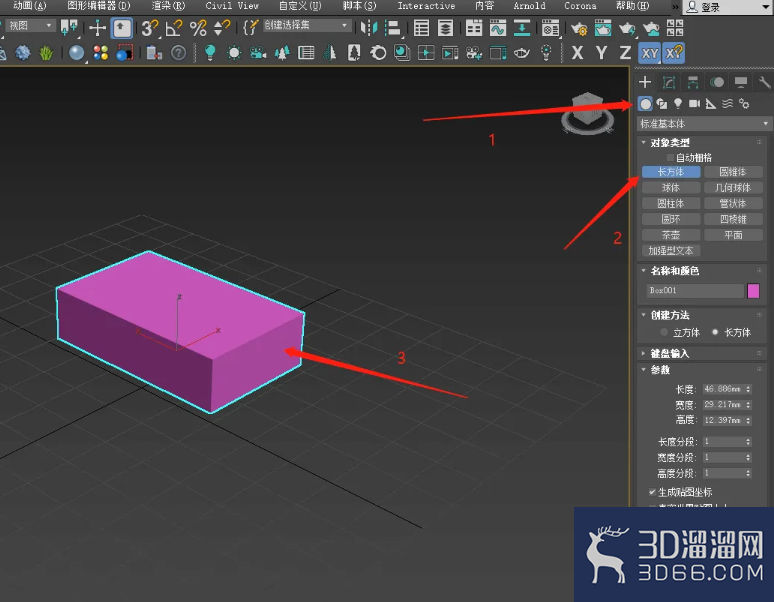Click the Select and Place tool icon

pos(121,28)
